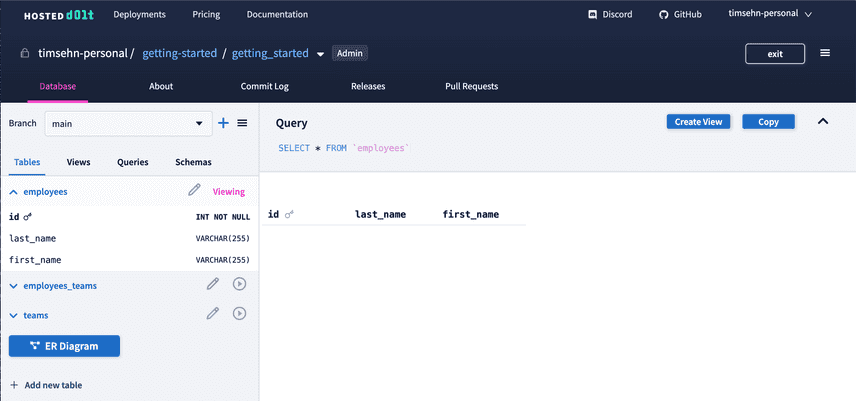Edit the employees table with pencil icon

(x=194, y=190)
